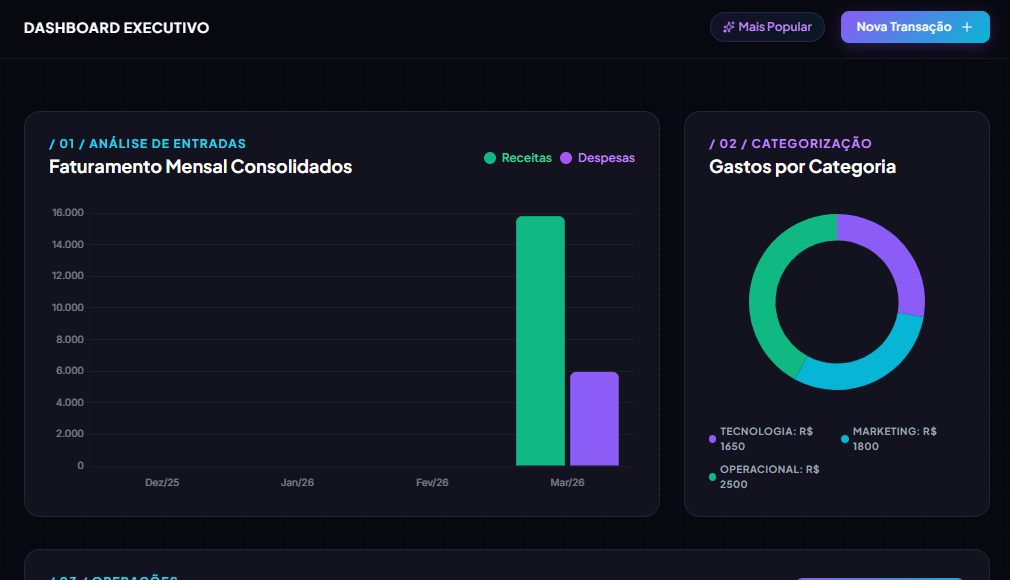Click the Dez/25 axis label
Viewport: 1010px width, 580px height.
(162, 483)
